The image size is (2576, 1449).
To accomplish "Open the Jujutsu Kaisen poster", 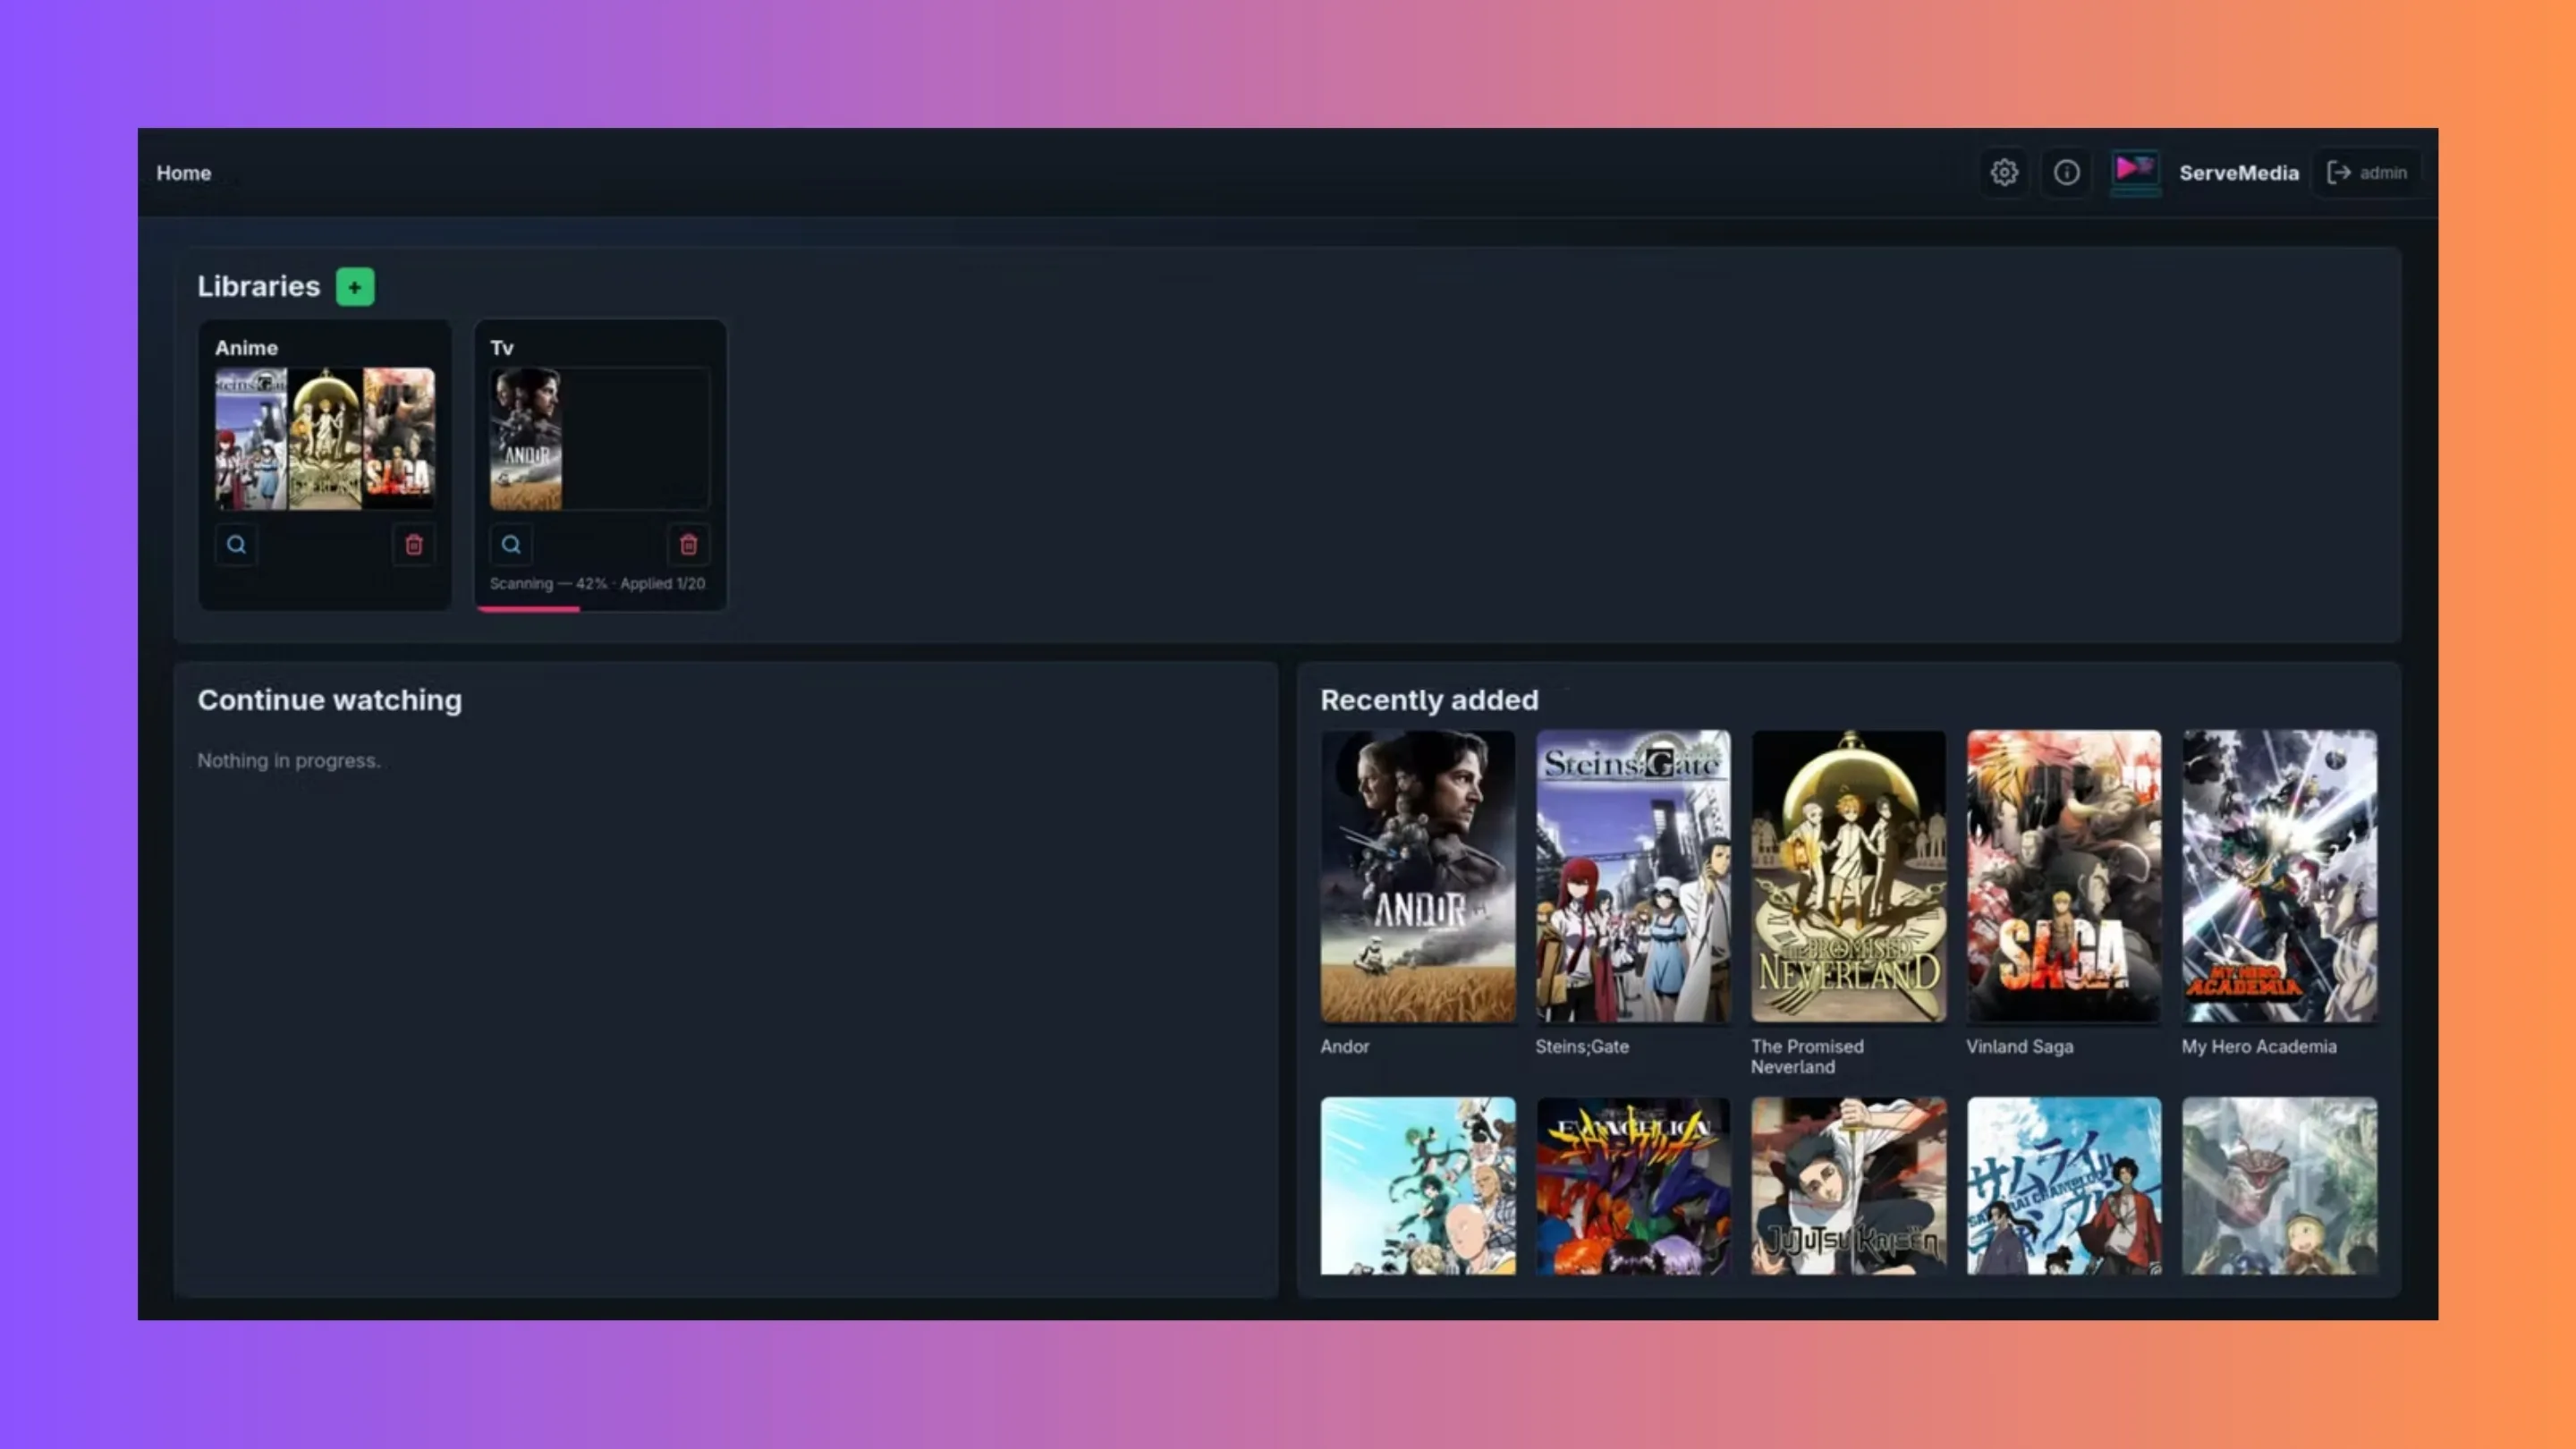I will coord(1848,1186).
